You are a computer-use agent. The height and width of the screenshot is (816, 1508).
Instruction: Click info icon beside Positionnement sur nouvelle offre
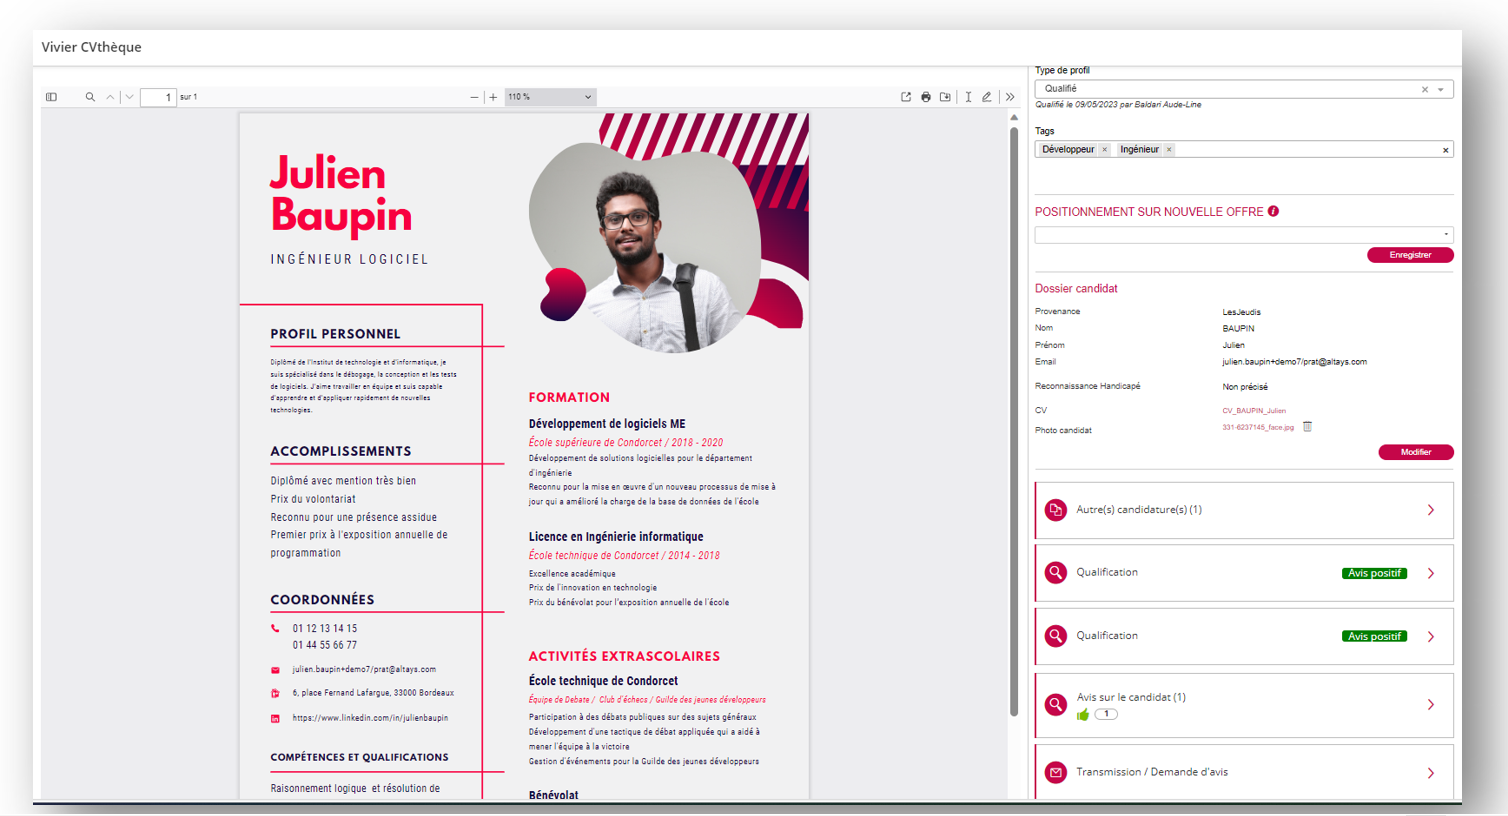point(1273,211)
